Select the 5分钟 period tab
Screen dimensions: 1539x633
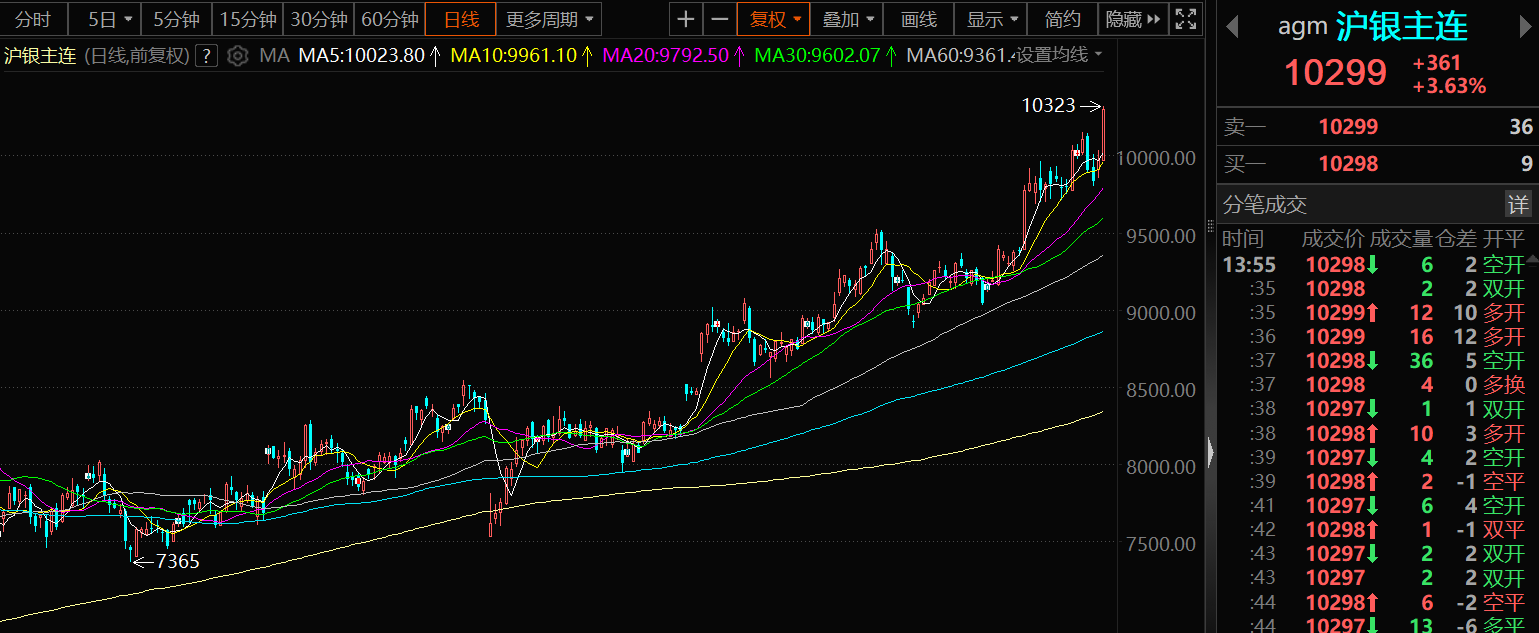click(176, 19)
